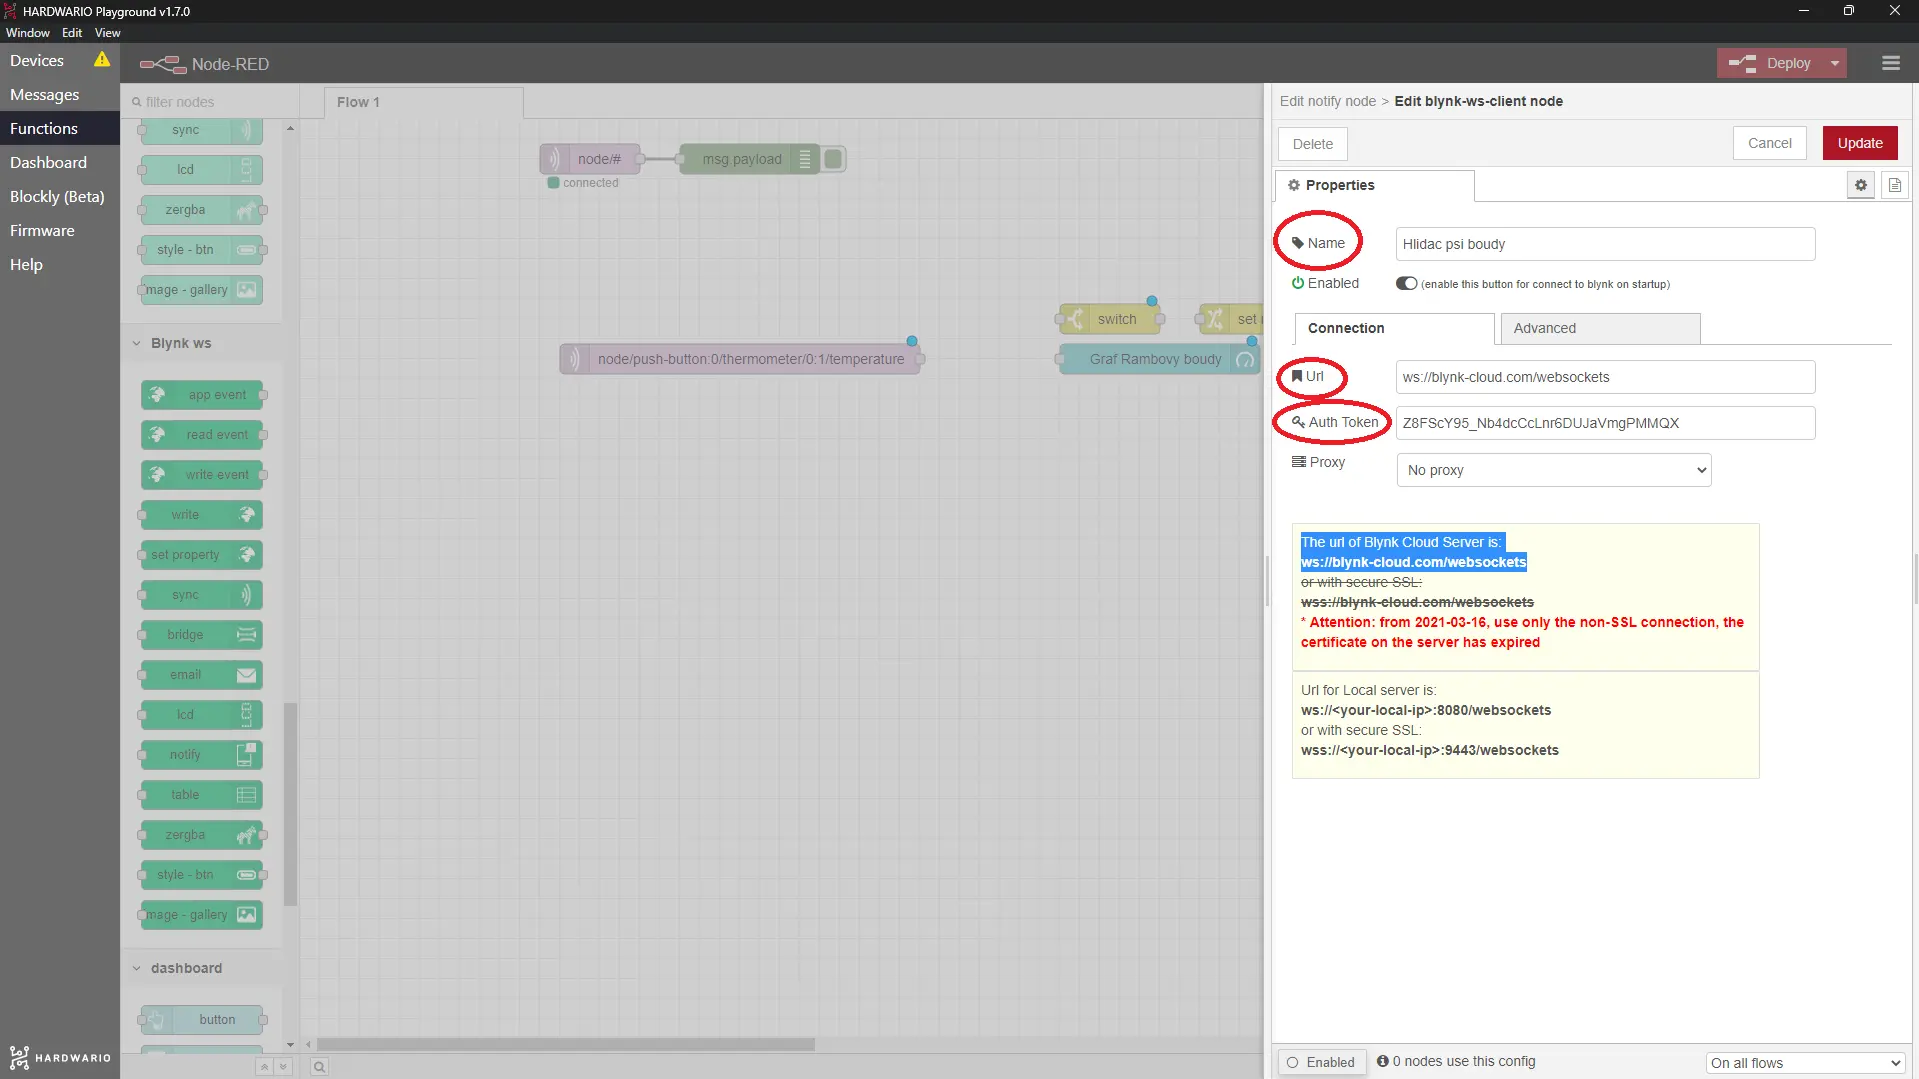This screenshot has width=1919, height=1079.
Task: Switch to the Connection tab
Action: point(1394,328)
